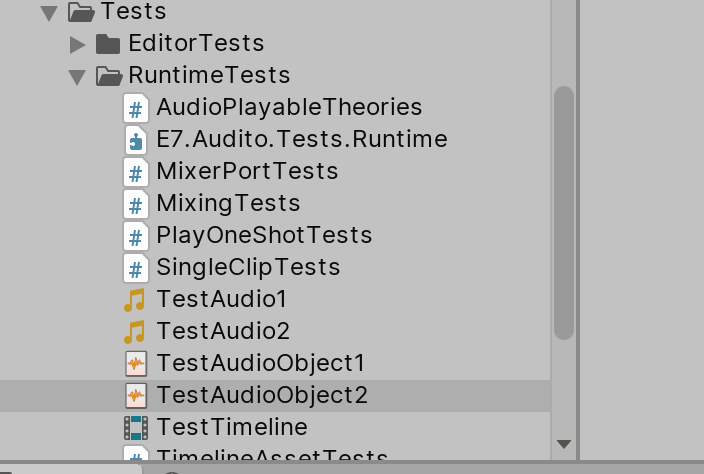
Task: Select the TestTimeline asset name
Action: click(232, 428)
